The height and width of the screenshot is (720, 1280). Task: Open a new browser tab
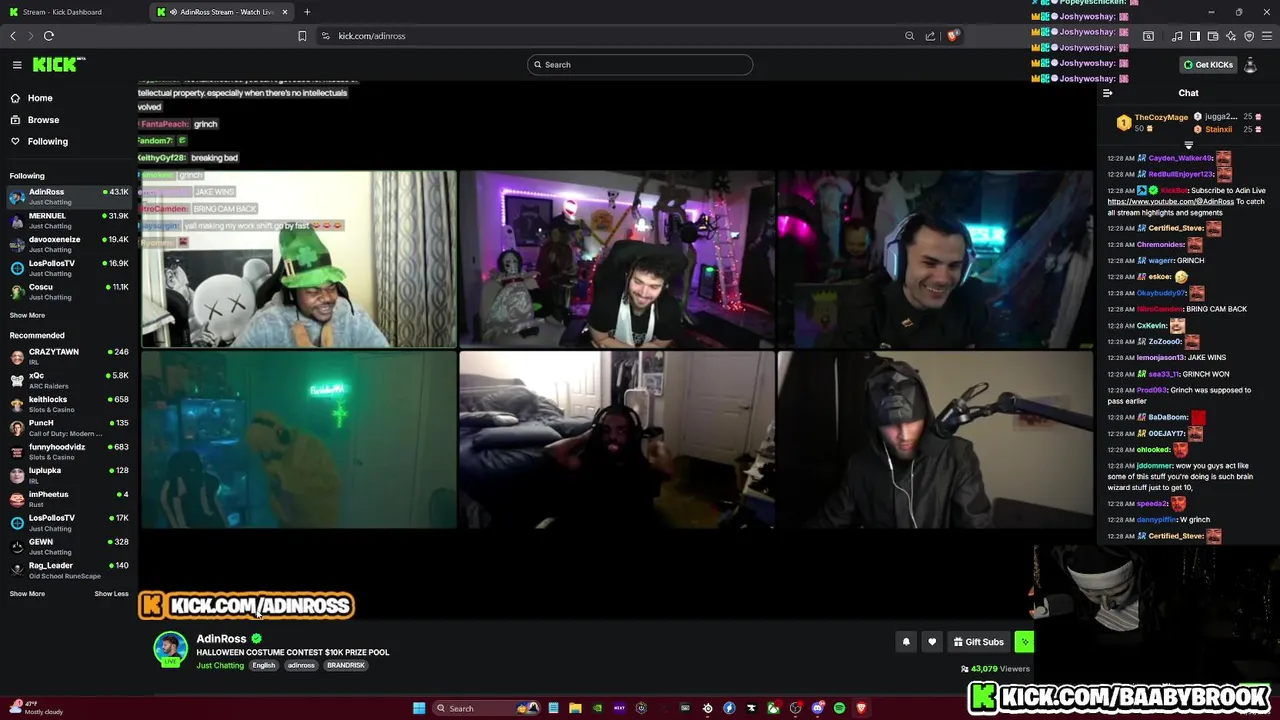[307, 12]
